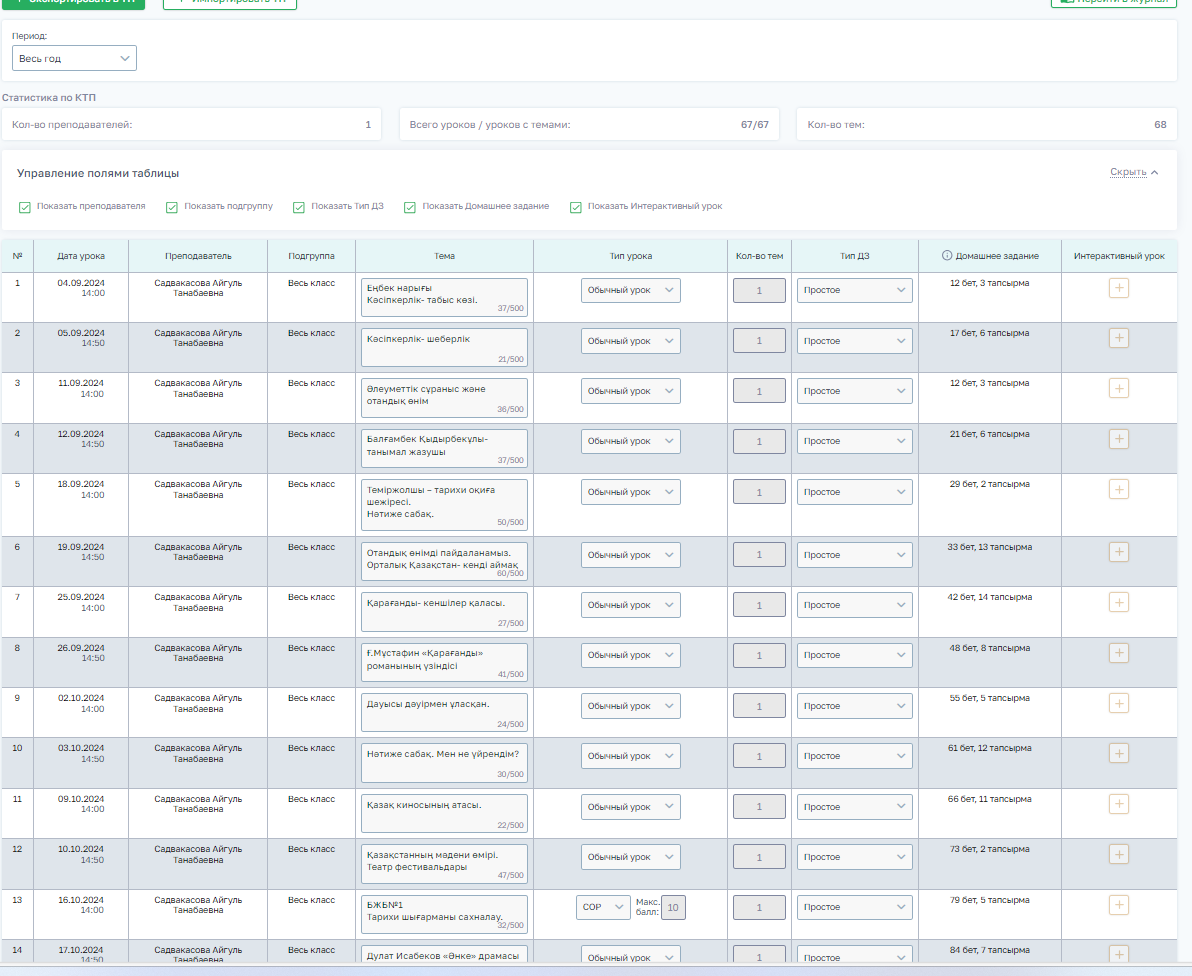The height and width of the screenshot is (976, 1192).
Task: Click plus icon for lesson 11
Action: [x=1119, y=804]
